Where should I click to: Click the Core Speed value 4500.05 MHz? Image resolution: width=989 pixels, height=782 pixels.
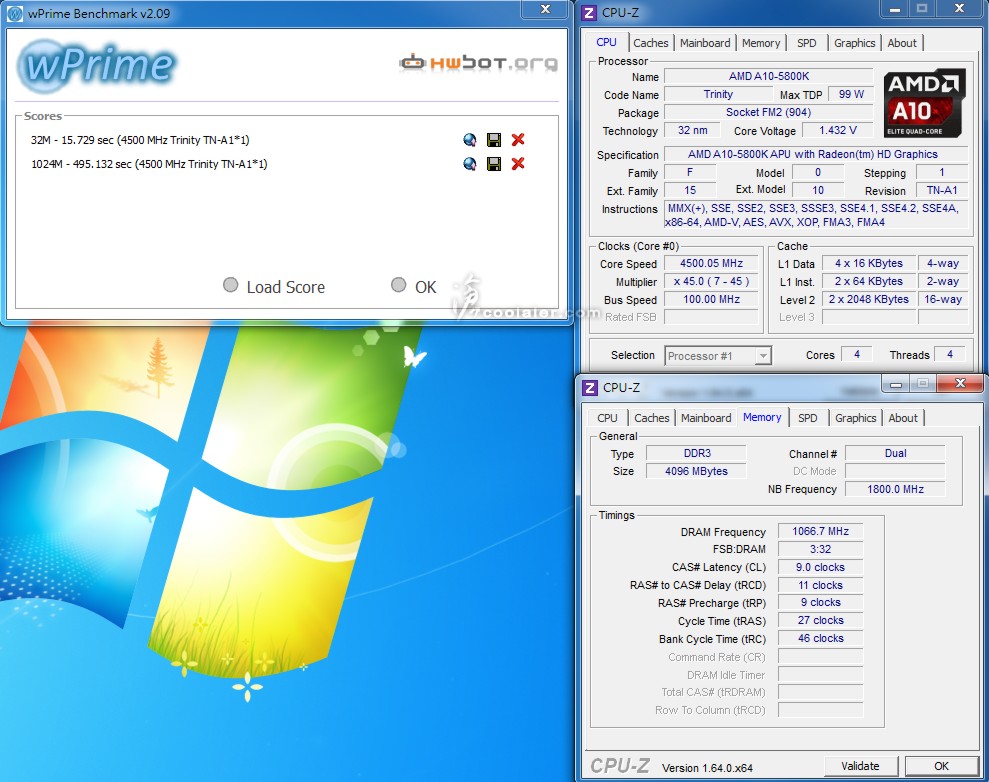(711, 264)
